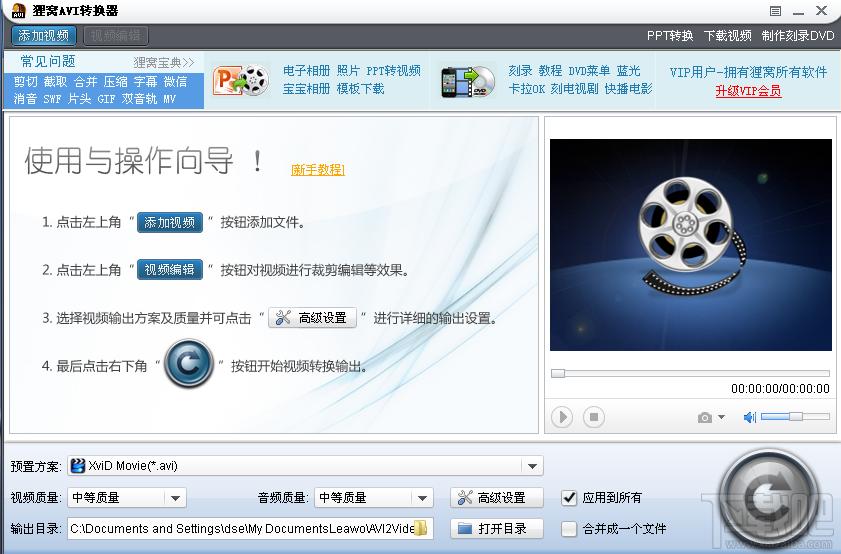Image resolution: width=841 pixels, height=554 pixels.
Task: Play the preview video
Action: pos(562,417)
